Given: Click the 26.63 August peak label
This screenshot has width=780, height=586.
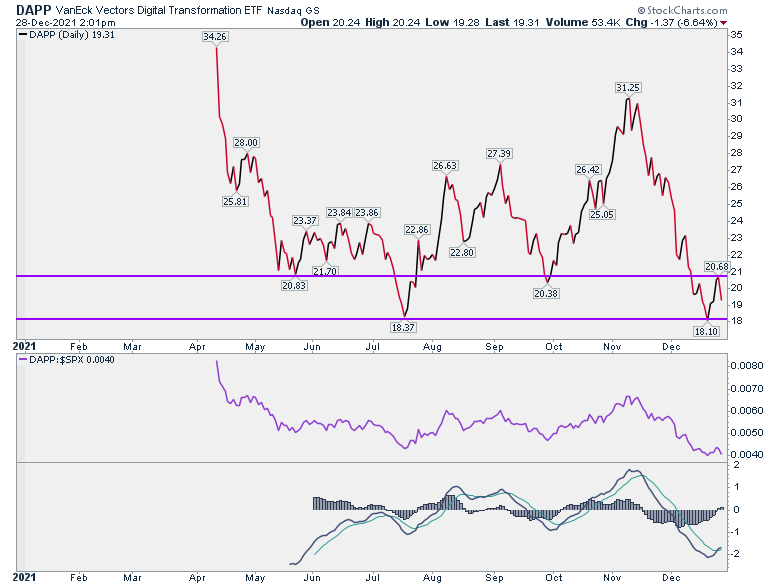Looking at the screenshot, I should [445, 166].
